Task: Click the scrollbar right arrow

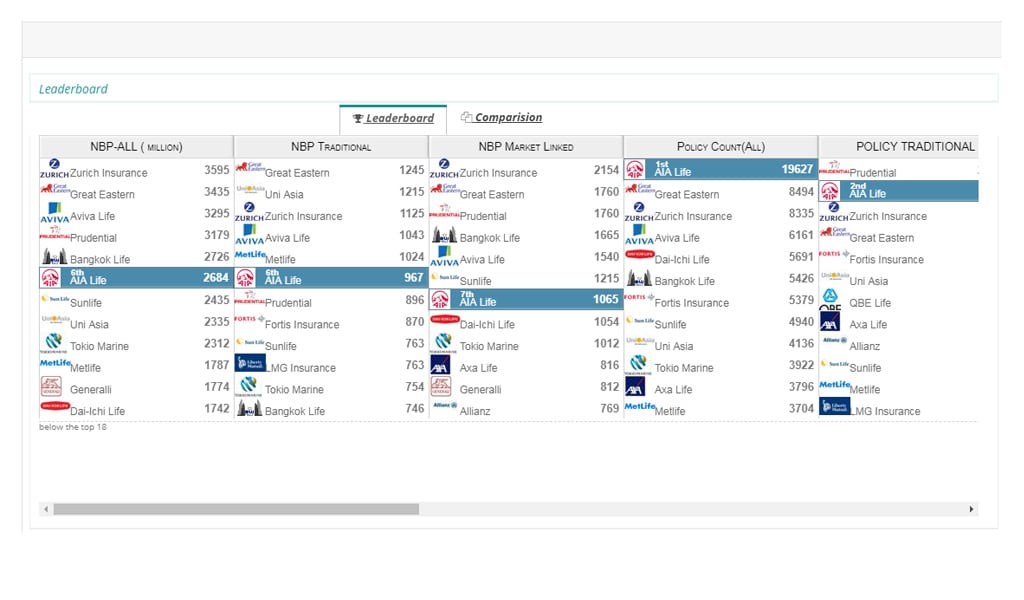Action: 971,509
